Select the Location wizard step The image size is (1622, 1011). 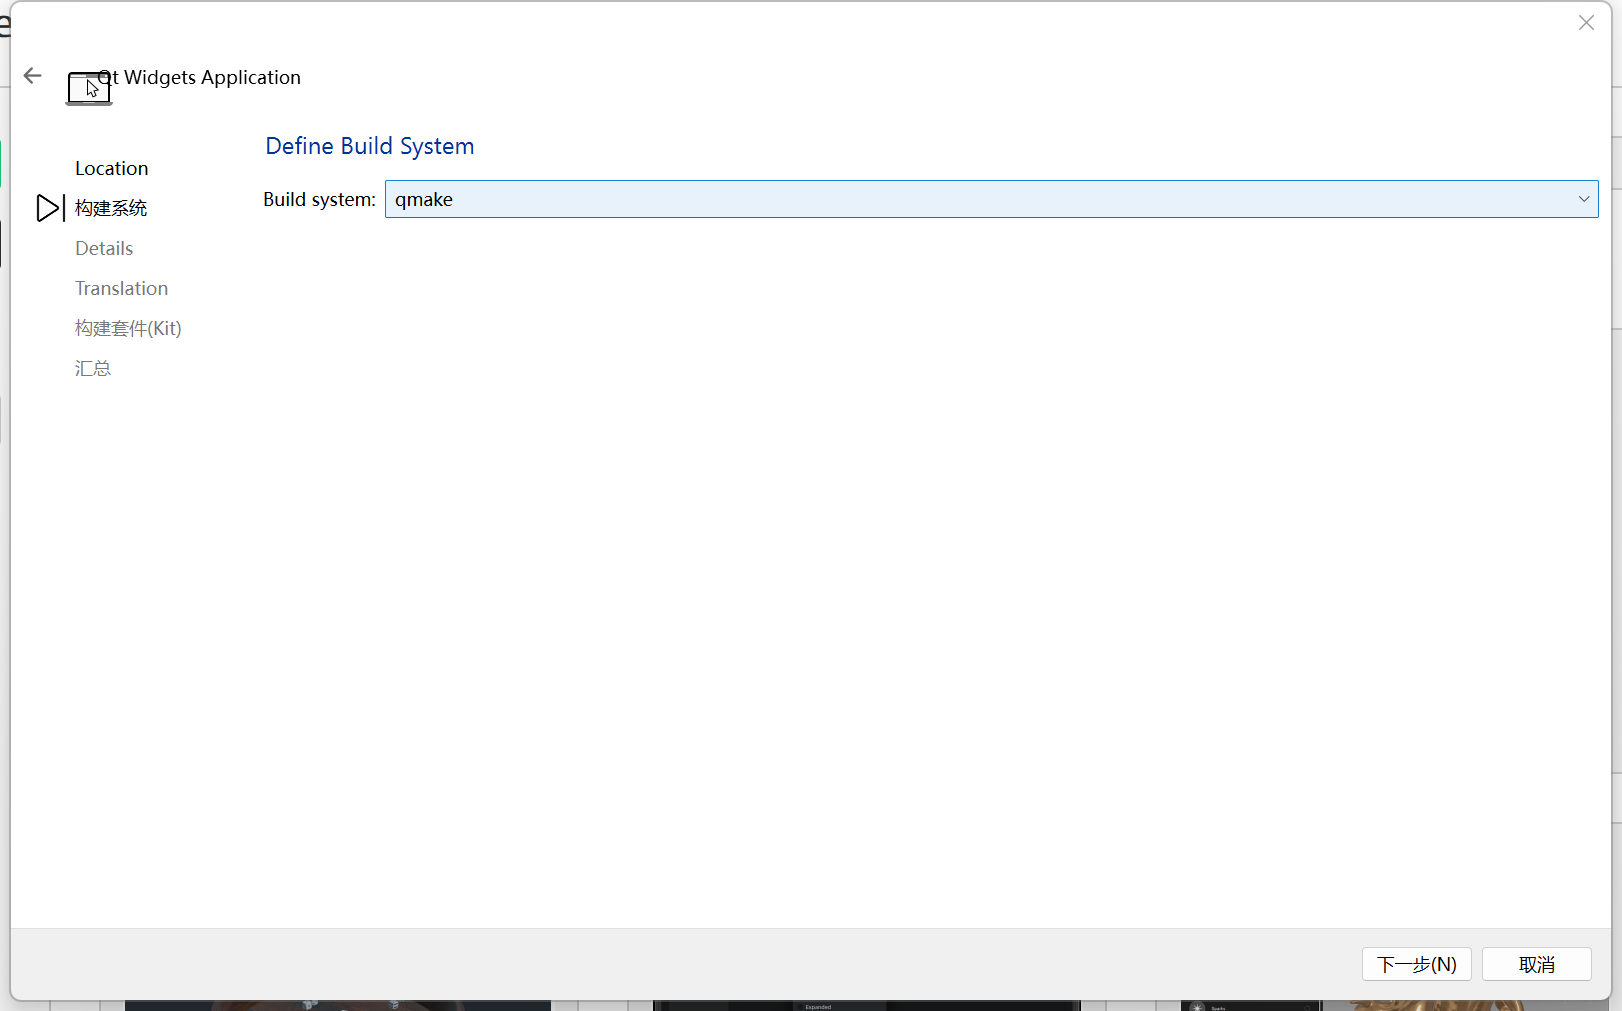tap(112, 168)
